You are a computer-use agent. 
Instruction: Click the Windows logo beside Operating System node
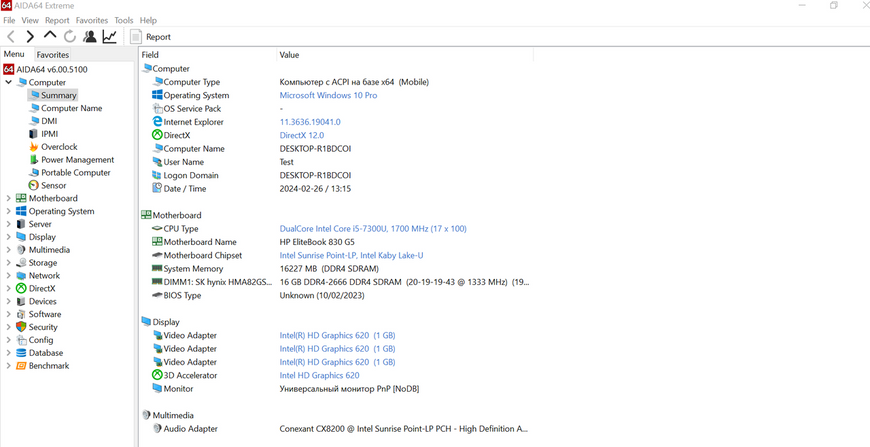21,211
